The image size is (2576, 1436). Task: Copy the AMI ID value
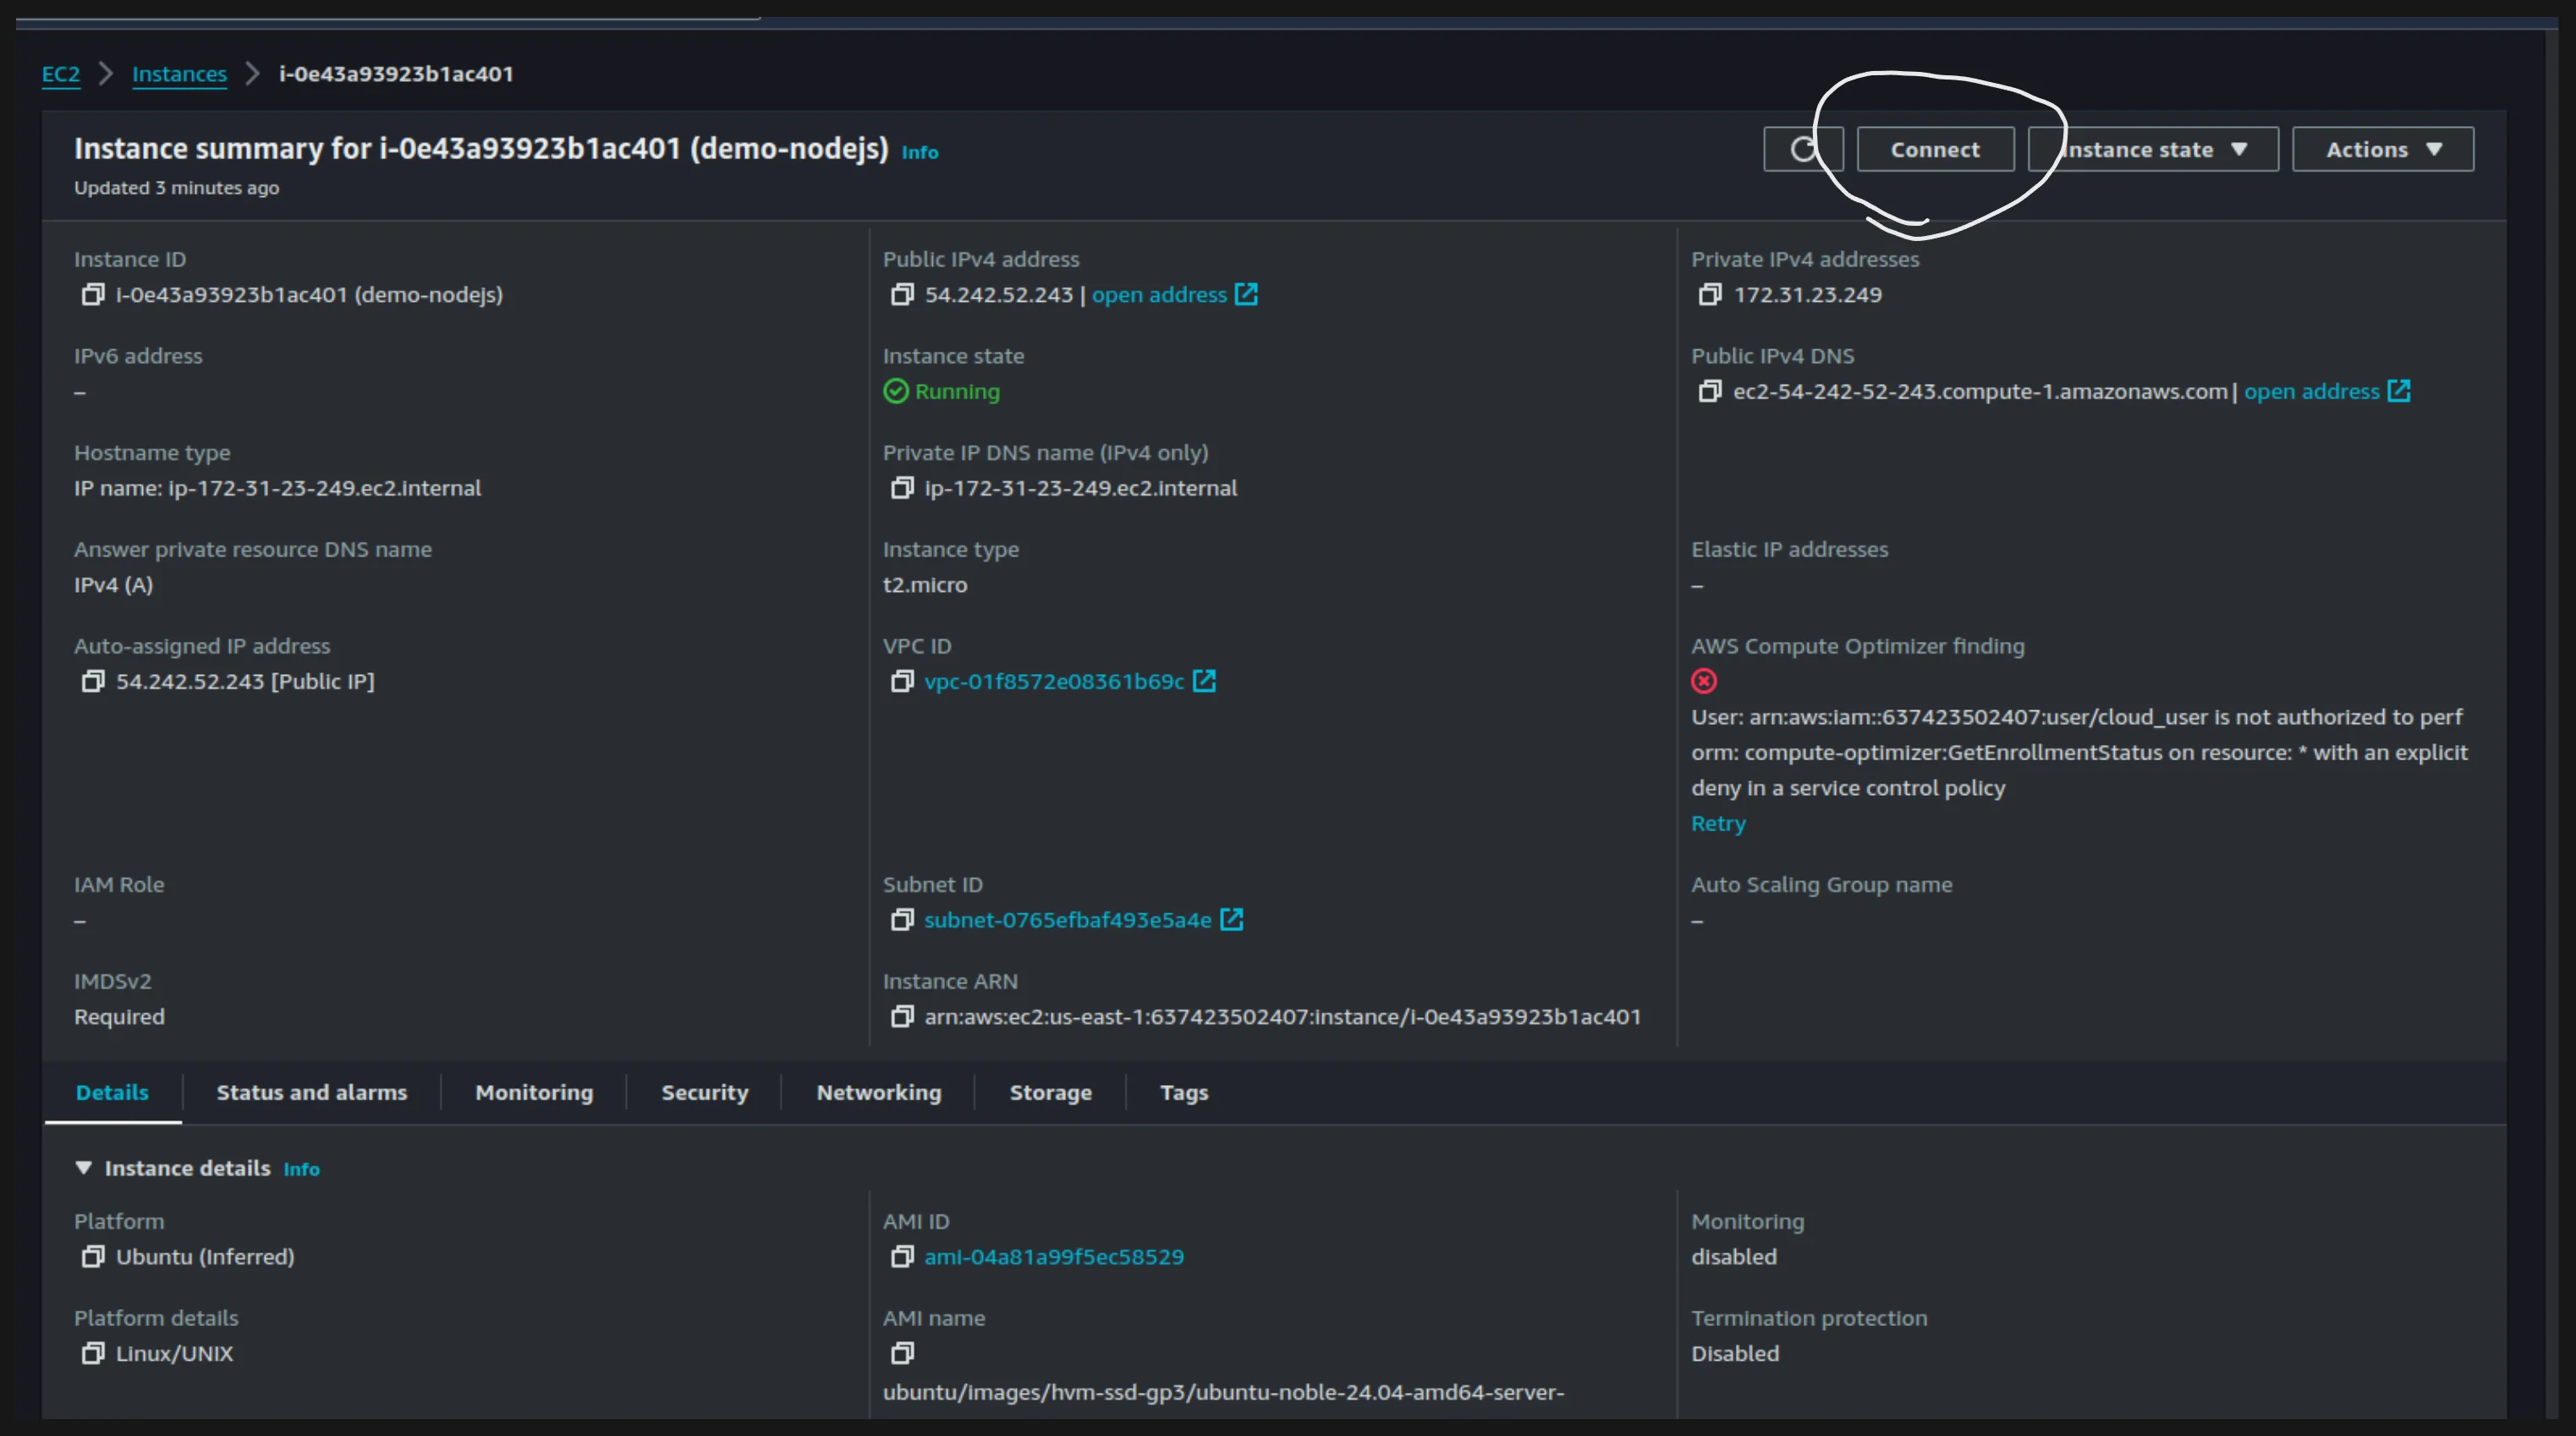pyautogui.click(x=901, y=1257)
